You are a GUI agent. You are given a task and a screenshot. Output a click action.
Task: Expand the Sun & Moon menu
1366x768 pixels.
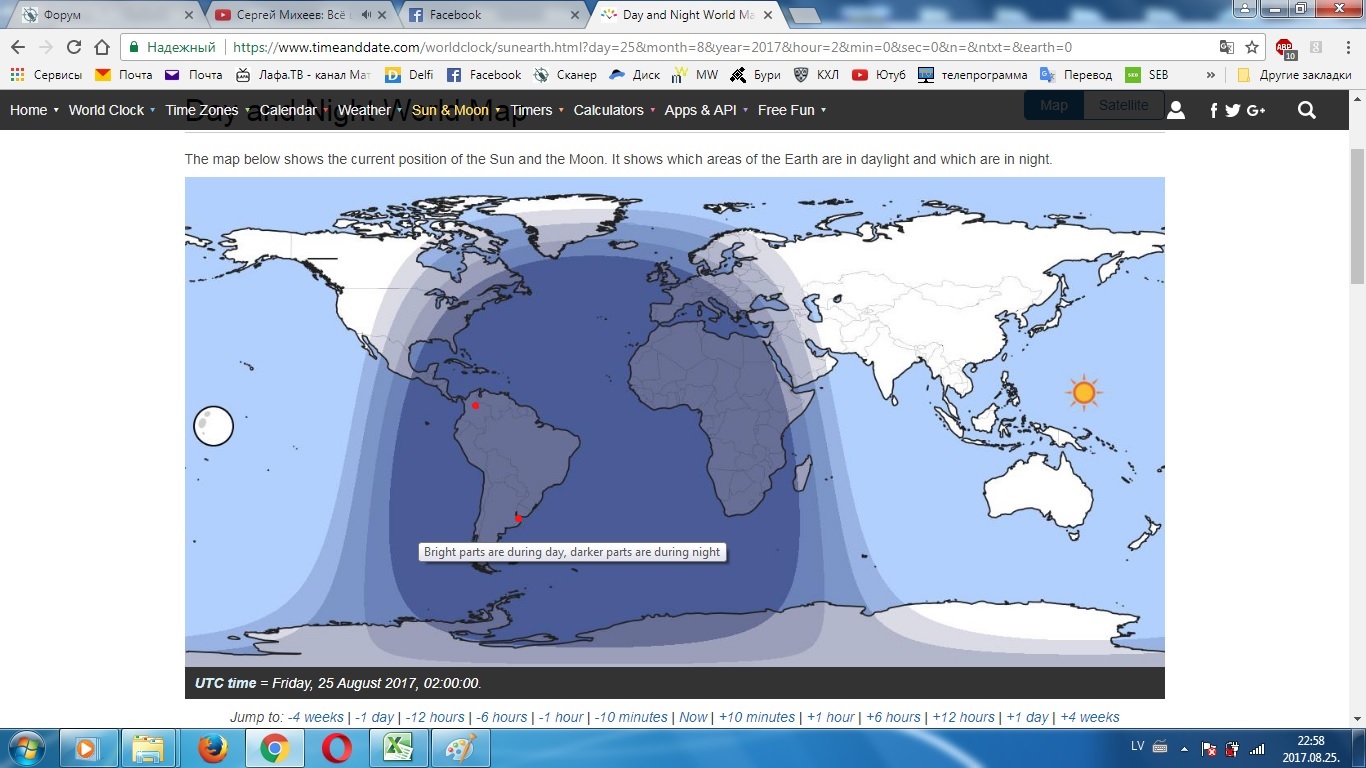point(455,110)
